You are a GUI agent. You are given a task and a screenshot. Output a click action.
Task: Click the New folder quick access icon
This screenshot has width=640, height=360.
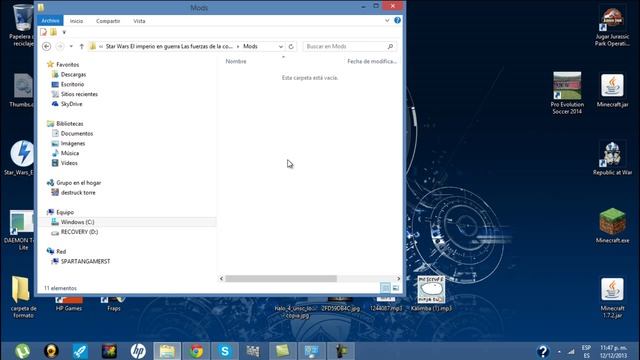coord(53,32)
